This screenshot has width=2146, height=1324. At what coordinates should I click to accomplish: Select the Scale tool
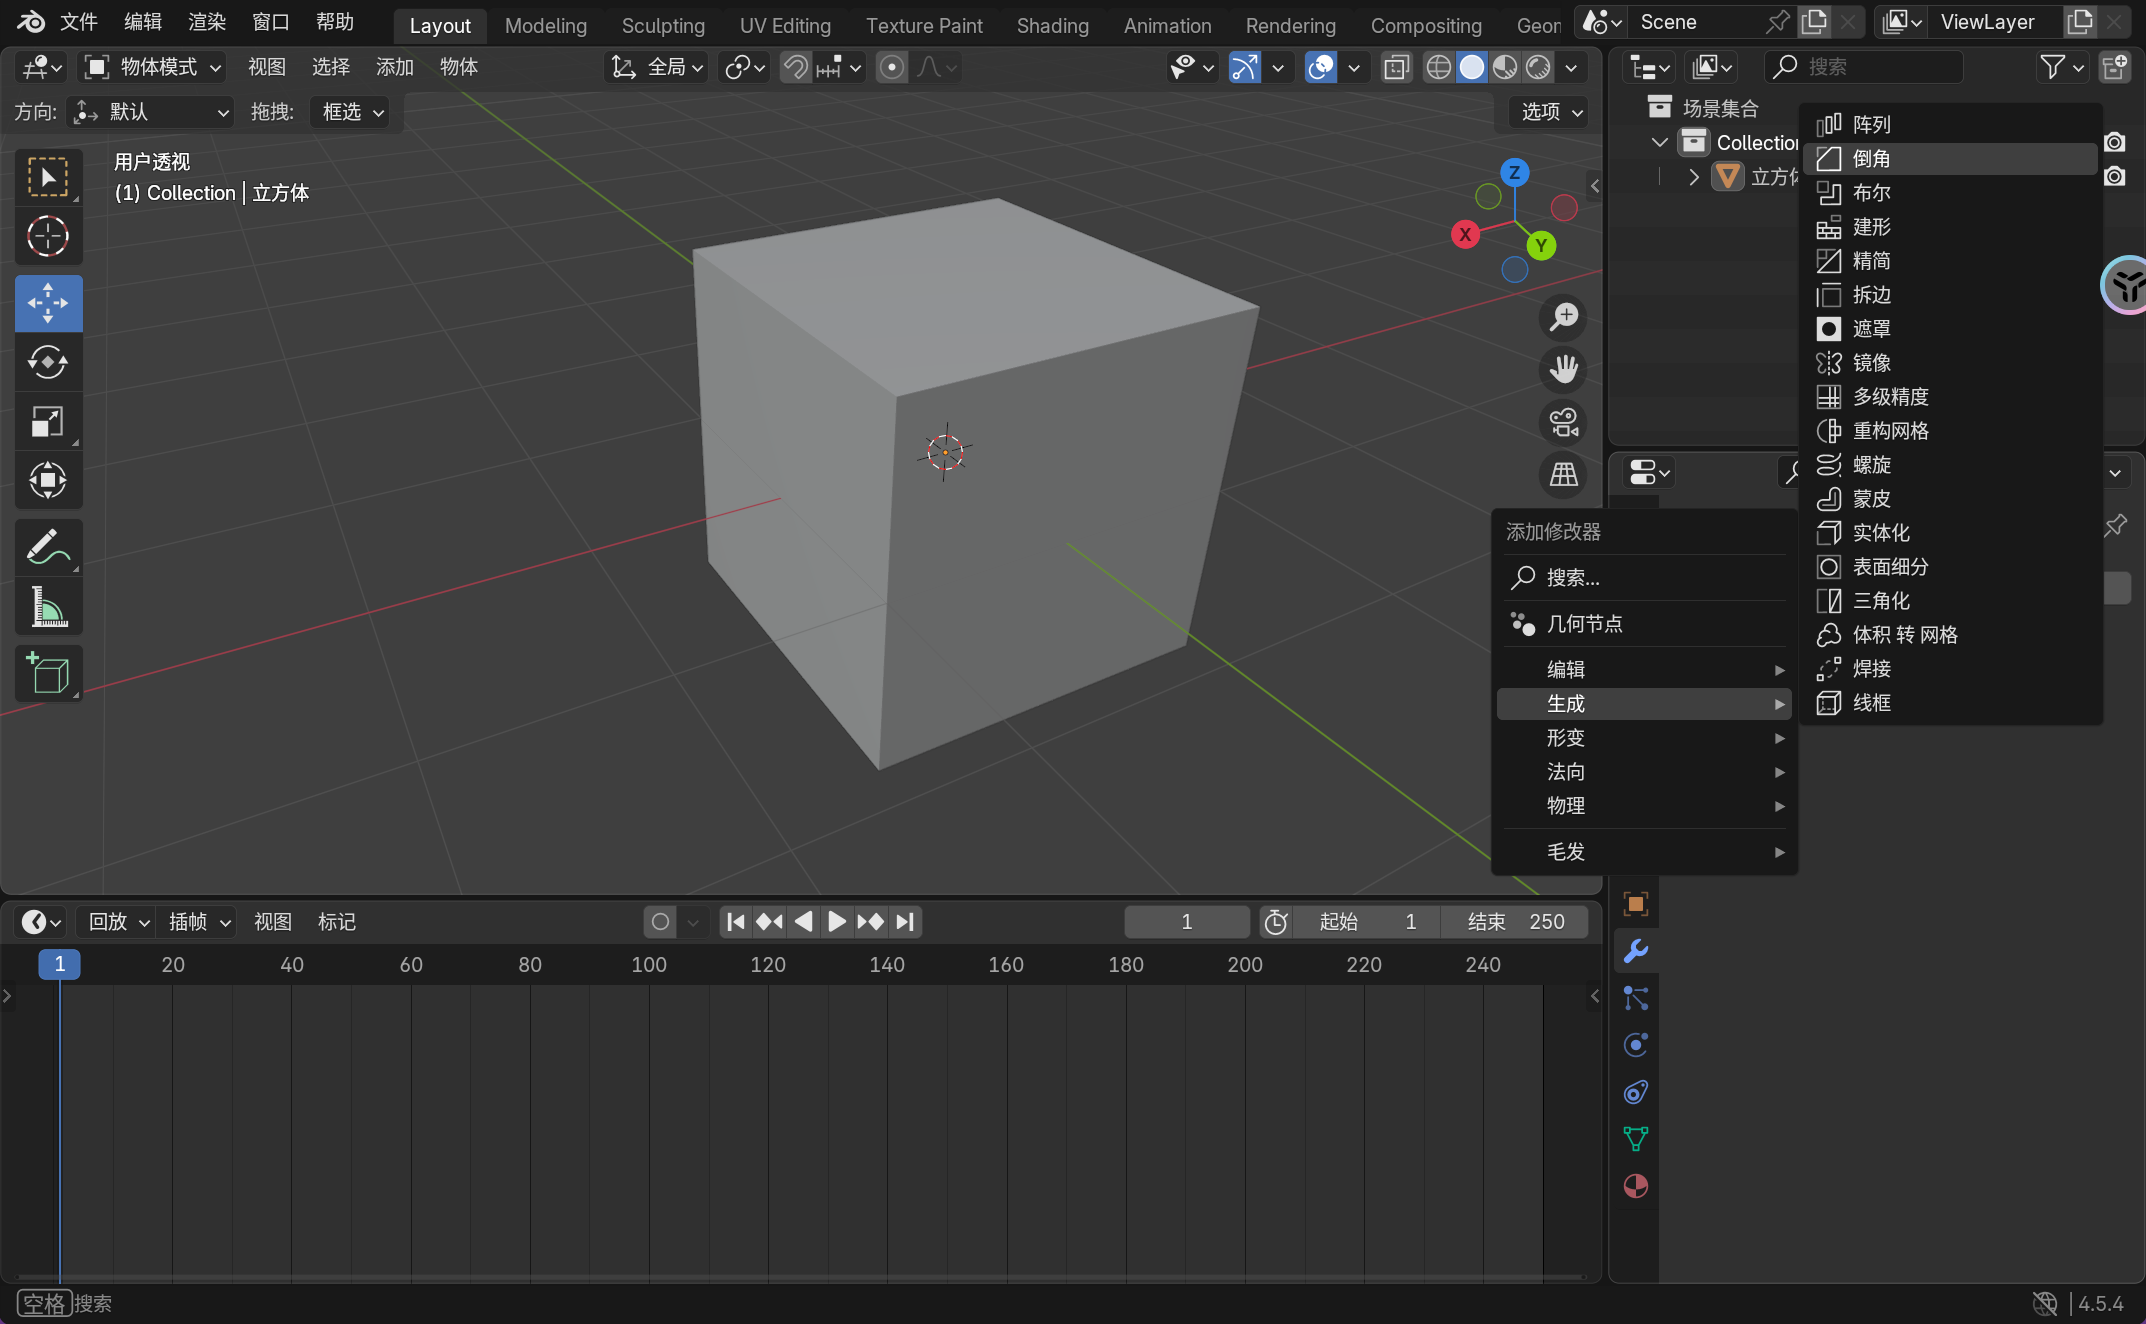pos(48,422)
